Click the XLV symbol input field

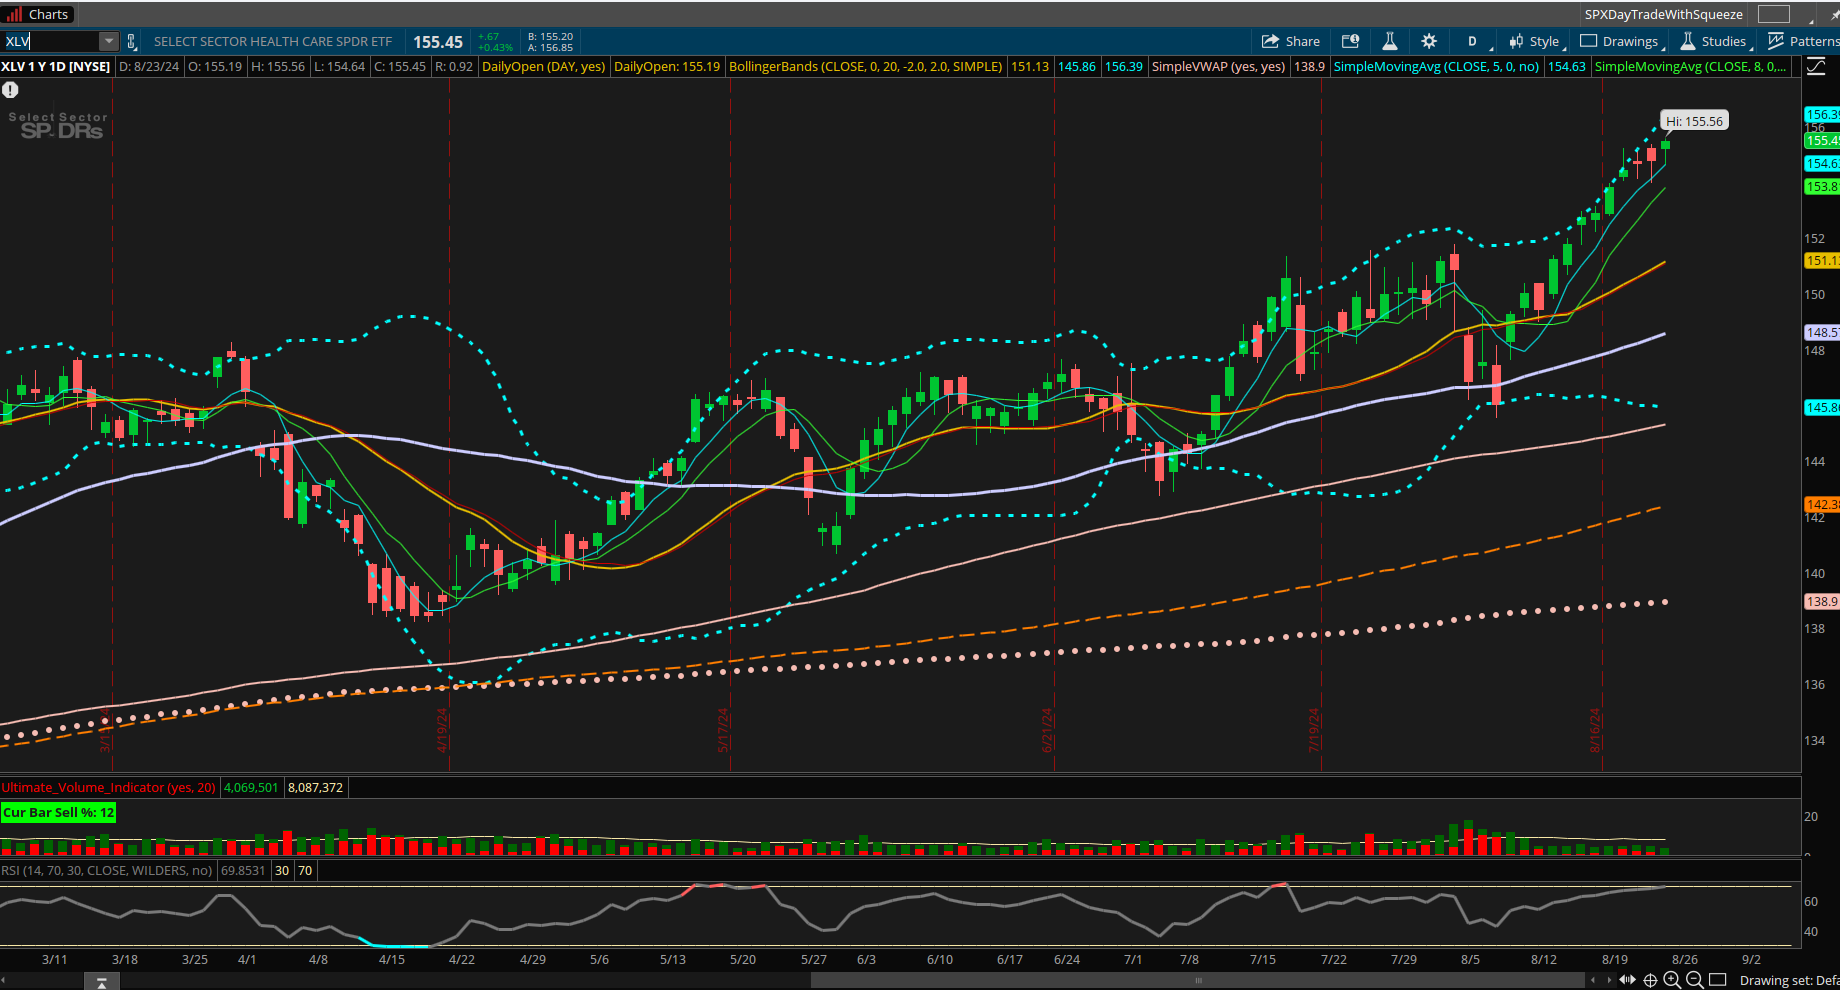point(51,41)
